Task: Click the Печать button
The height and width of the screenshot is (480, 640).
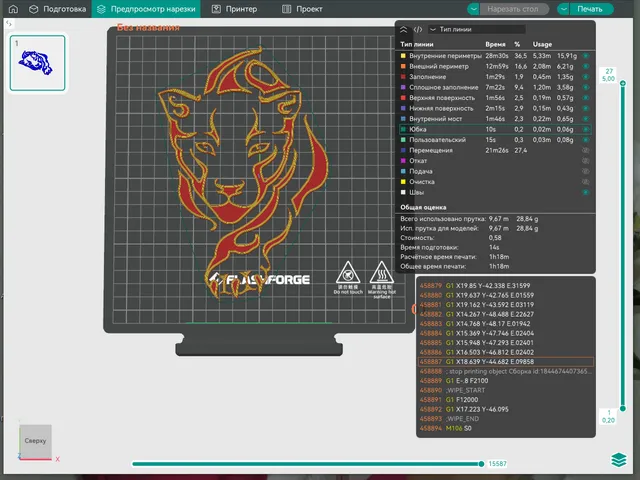Action: [590, 9]
